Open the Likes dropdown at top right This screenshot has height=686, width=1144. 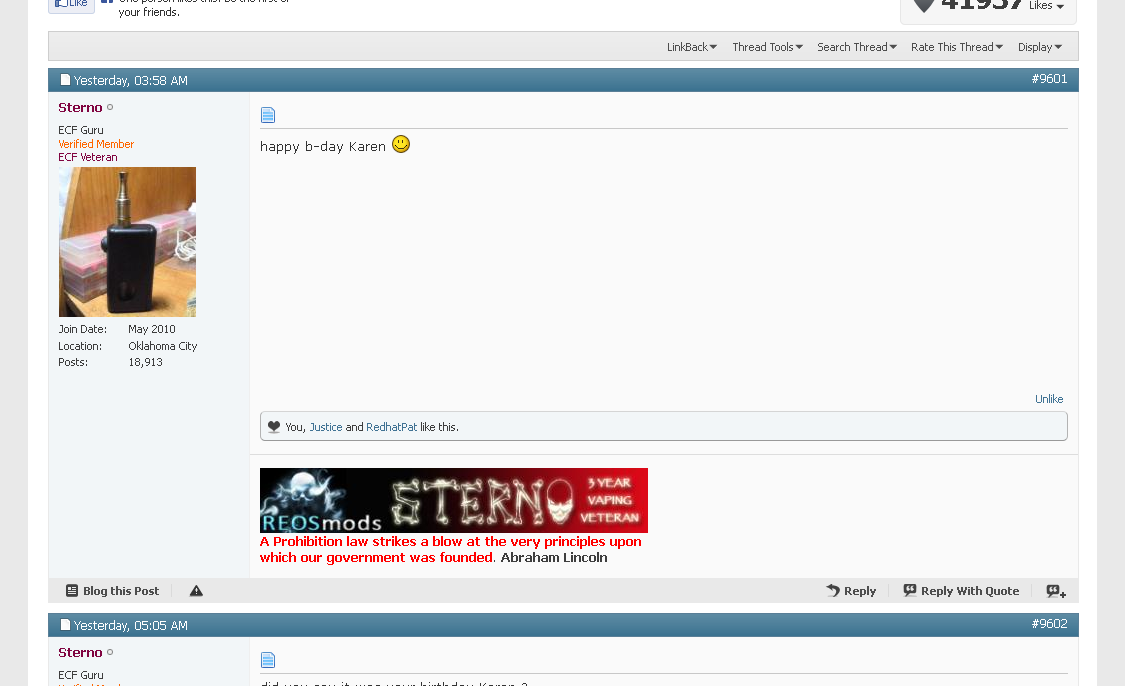[1046, 6]
